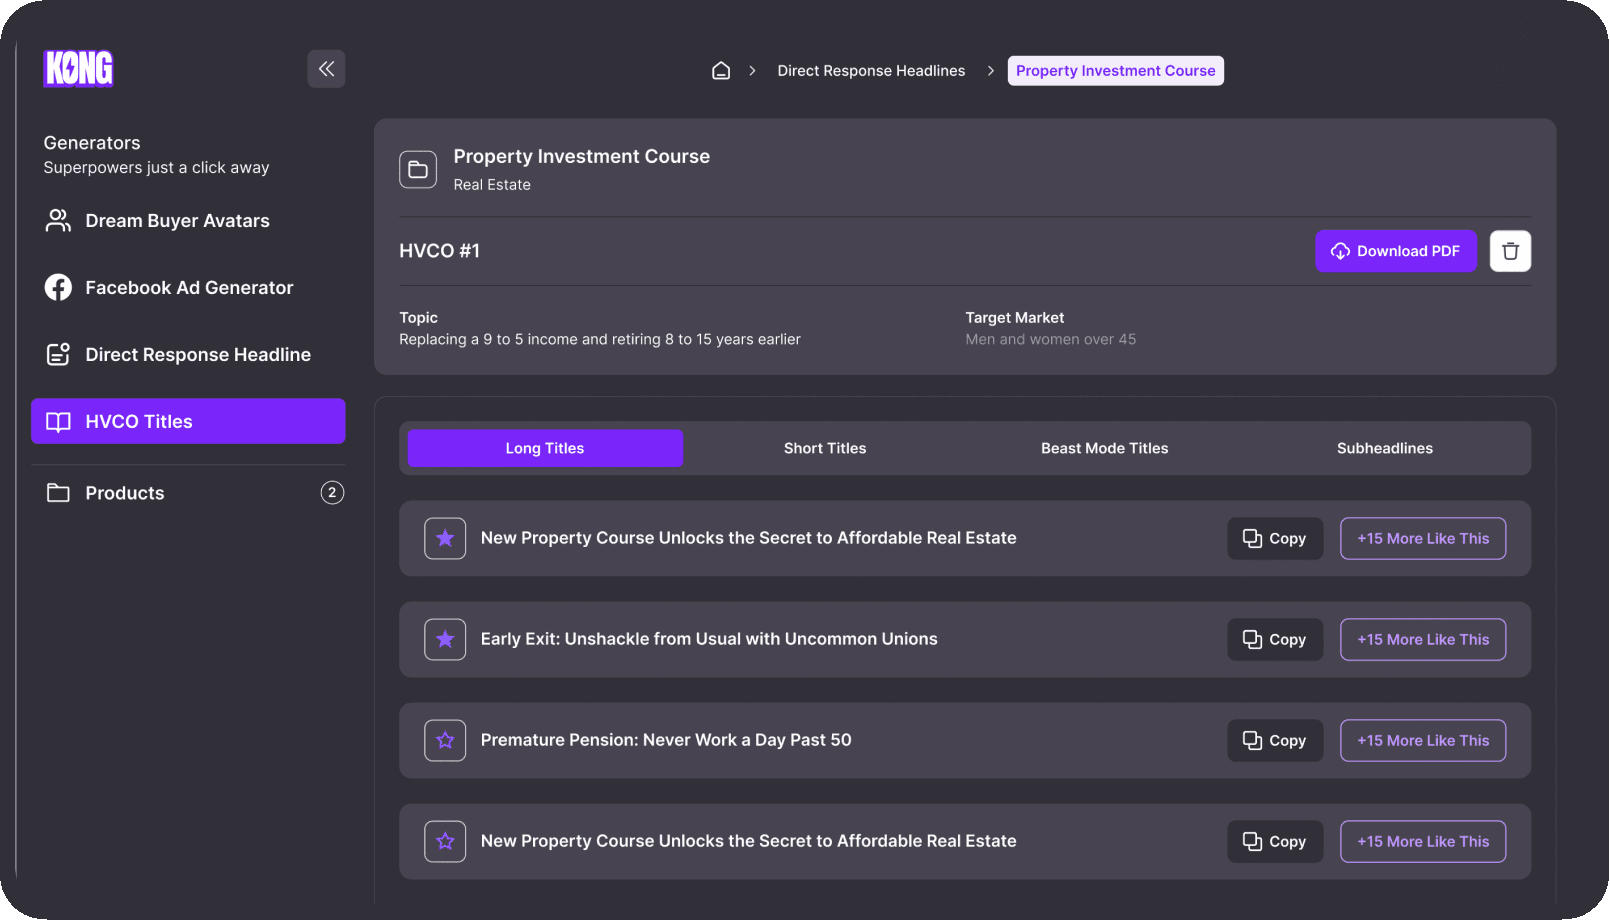Go to home via breadcrumb icon

click(x=720, y=71)
